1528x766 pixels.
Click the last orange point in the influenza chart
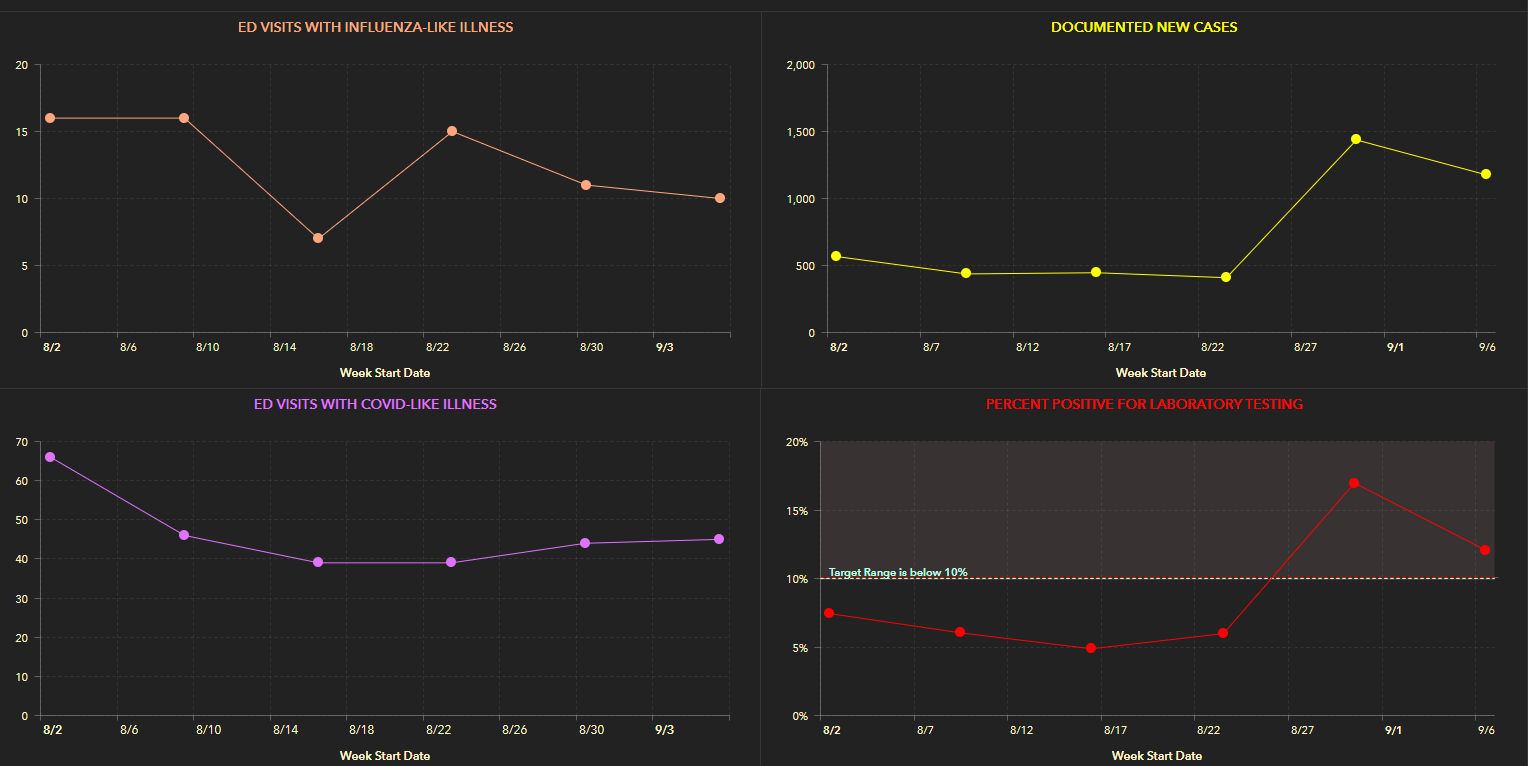coord(720,198)
